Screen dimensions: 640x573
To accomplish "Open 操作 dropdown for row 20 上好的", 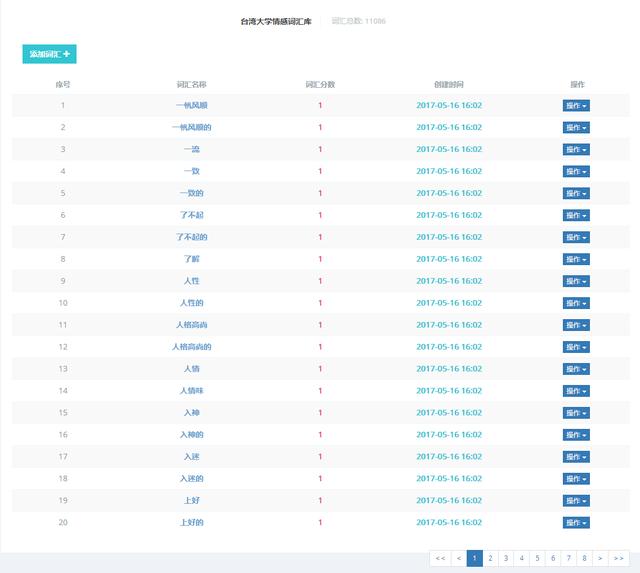I will pyautogui.click(x=576, y=523).
